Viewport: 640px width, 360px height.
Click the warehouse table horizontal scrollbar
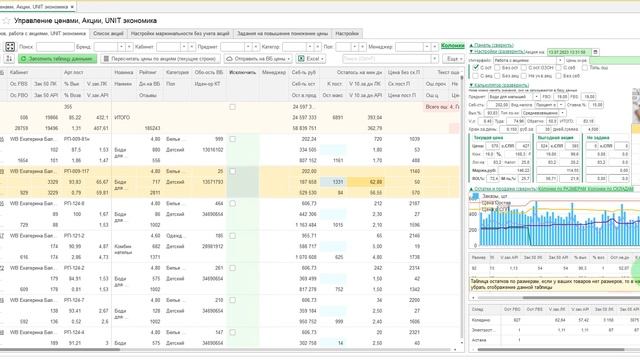click(x=551, y=350)
